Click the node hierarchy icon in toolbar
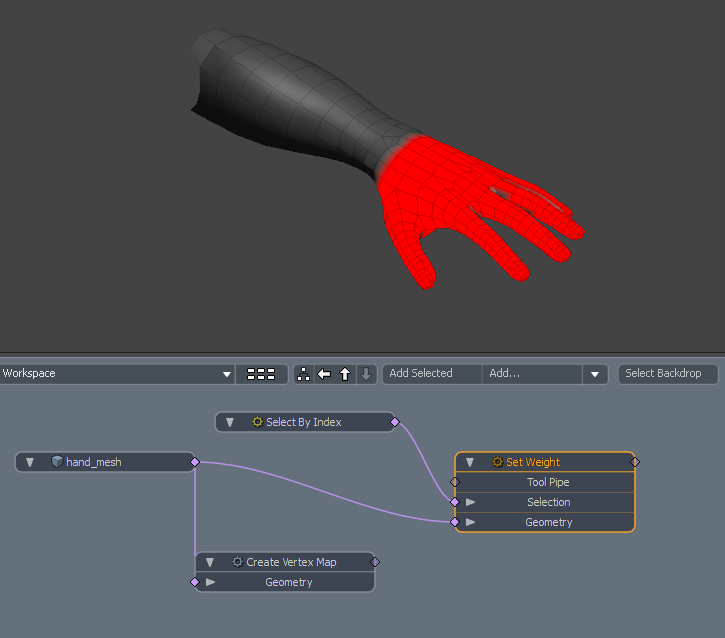725x638 pixels. pos(304,374)
